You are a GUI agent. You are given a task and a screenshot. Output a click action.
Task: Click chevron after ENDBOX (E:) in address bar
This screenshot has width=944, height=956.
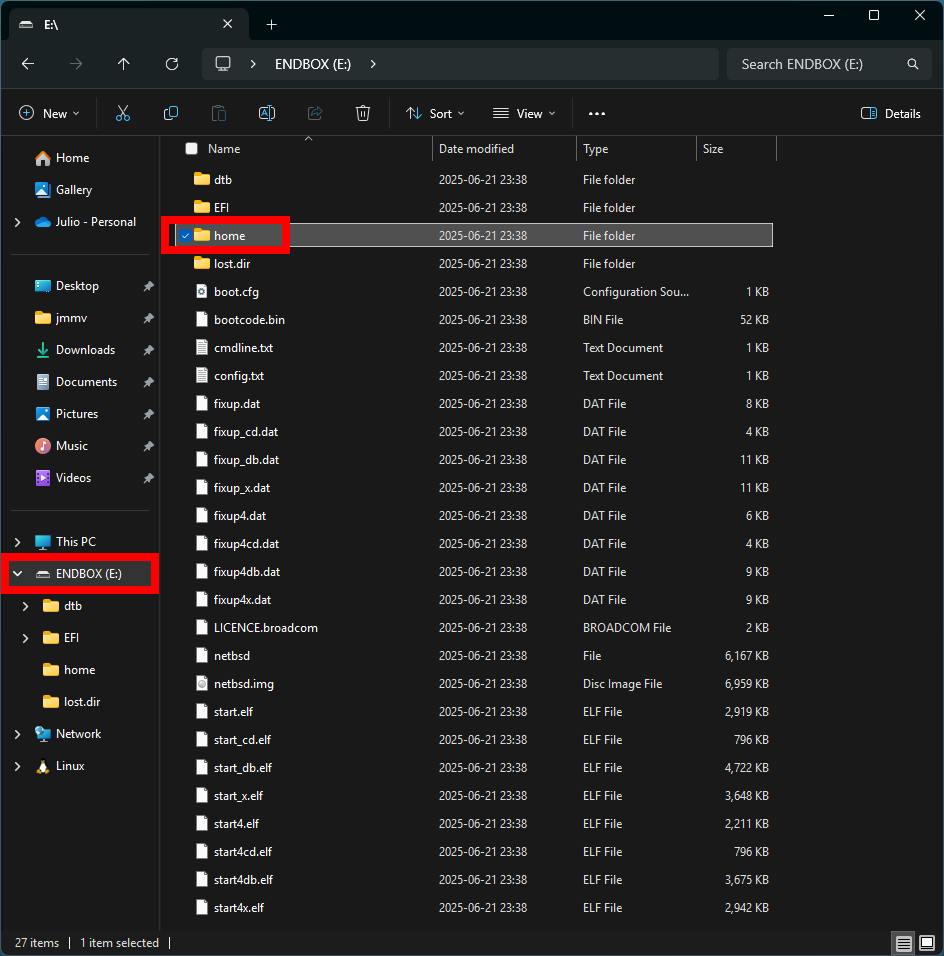tap(373, 64)
